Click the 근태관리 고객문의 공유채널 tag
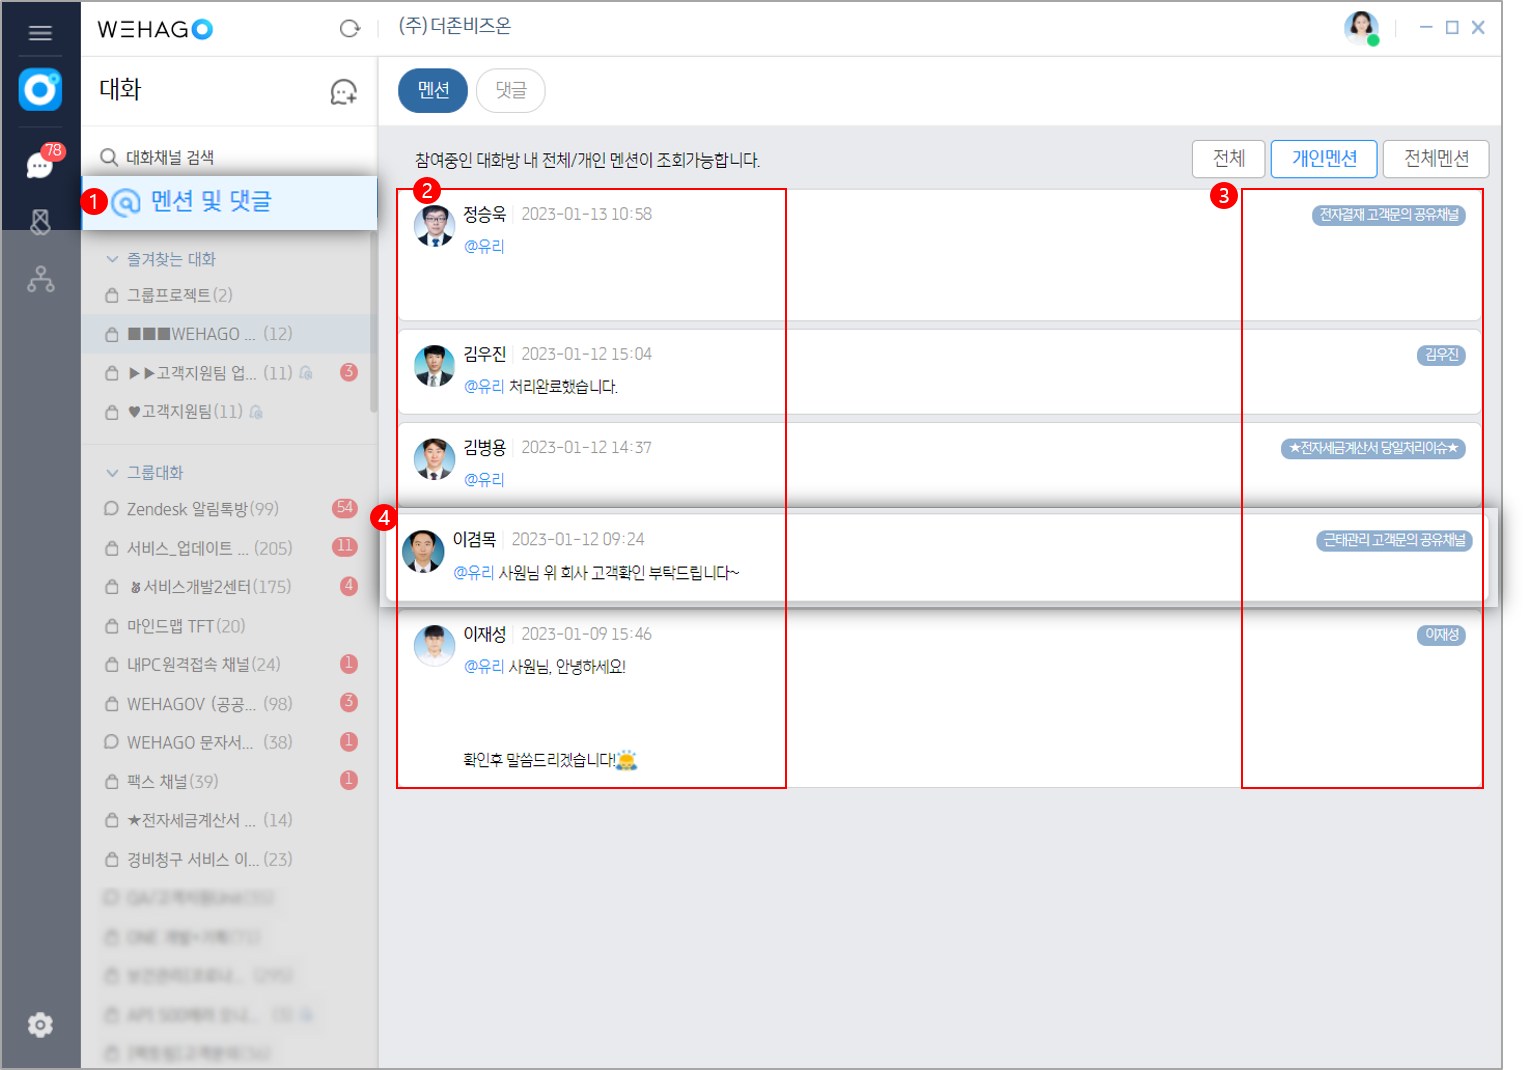The image size is (1530, 1070). (1393, 541)
